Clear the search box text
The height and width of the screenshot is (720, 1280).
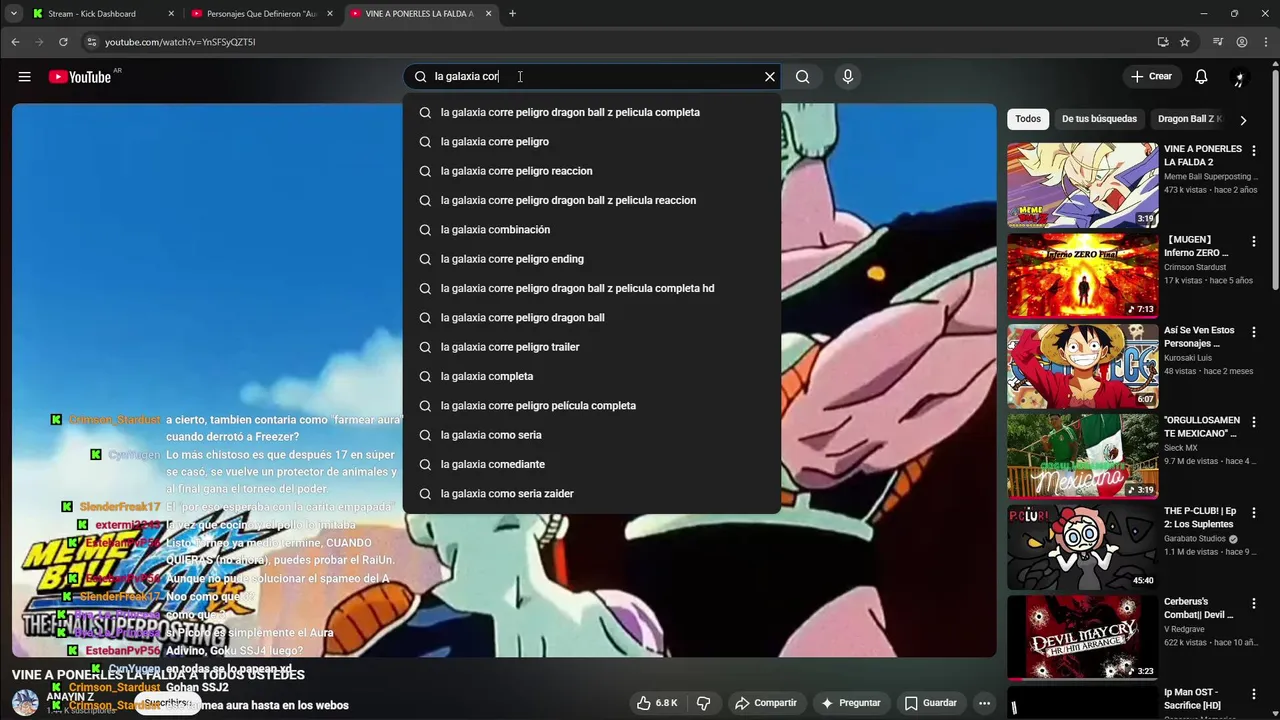pos(770,77)
